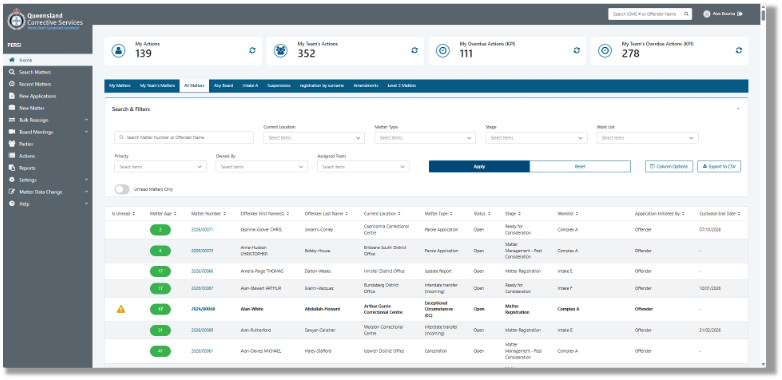Click My Team's Overdue Actions target icon

point(605,51)
